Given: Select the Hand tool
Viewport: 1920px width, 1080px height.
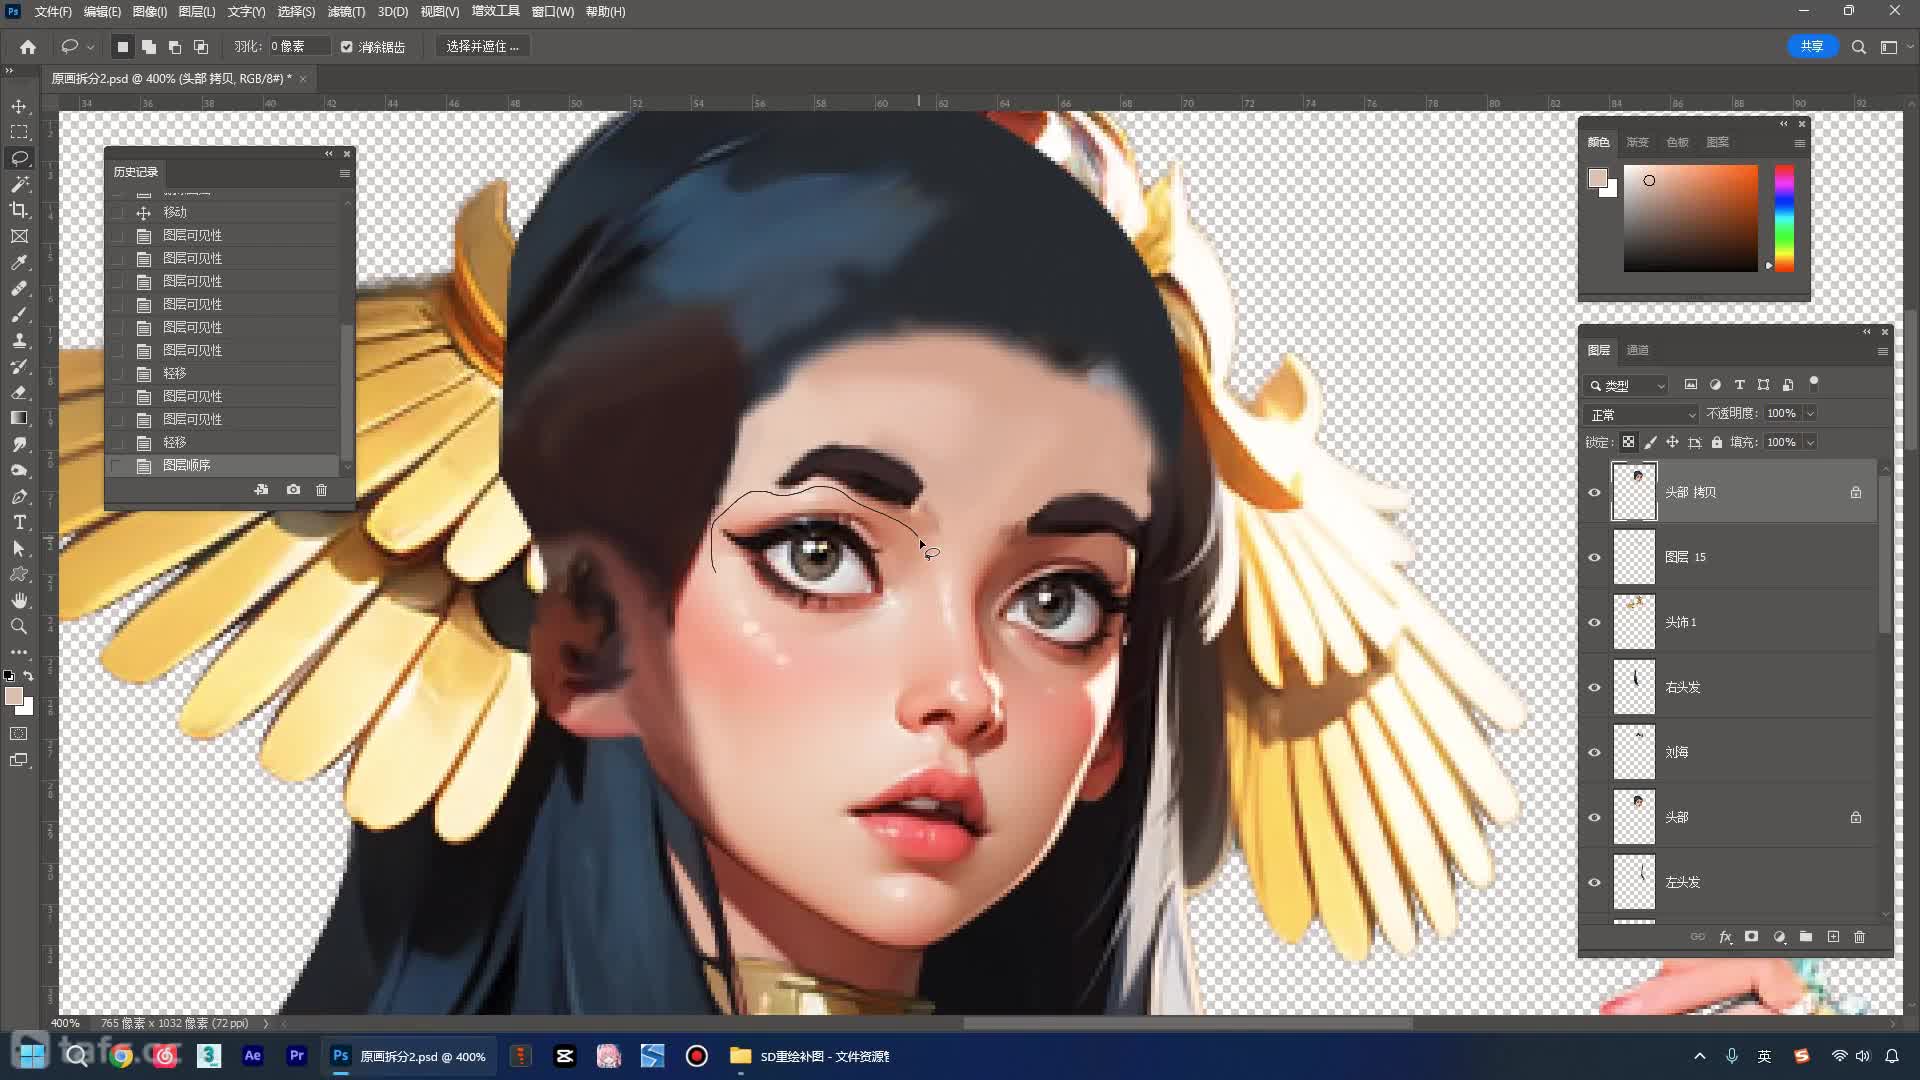Looking at the screenshot, I should (19, 600).
